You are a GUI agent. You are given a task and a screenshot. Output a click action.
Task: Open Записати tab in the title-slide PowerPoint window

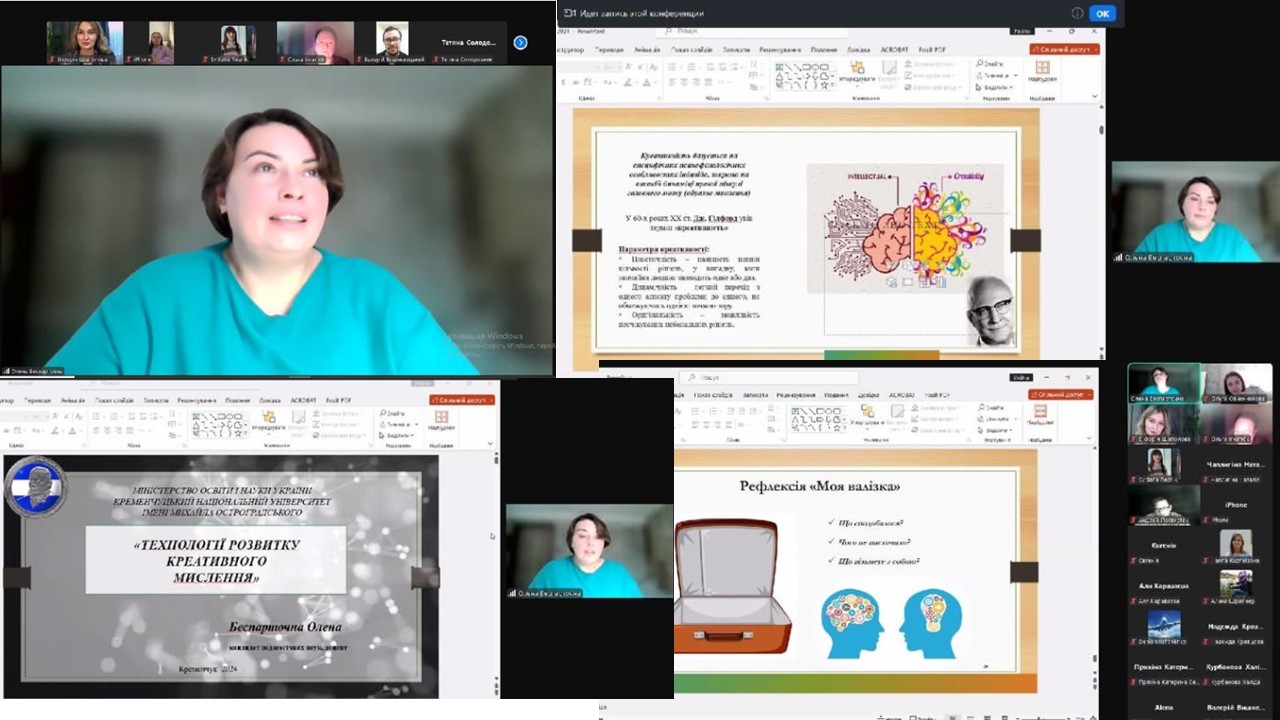[156, 400]
